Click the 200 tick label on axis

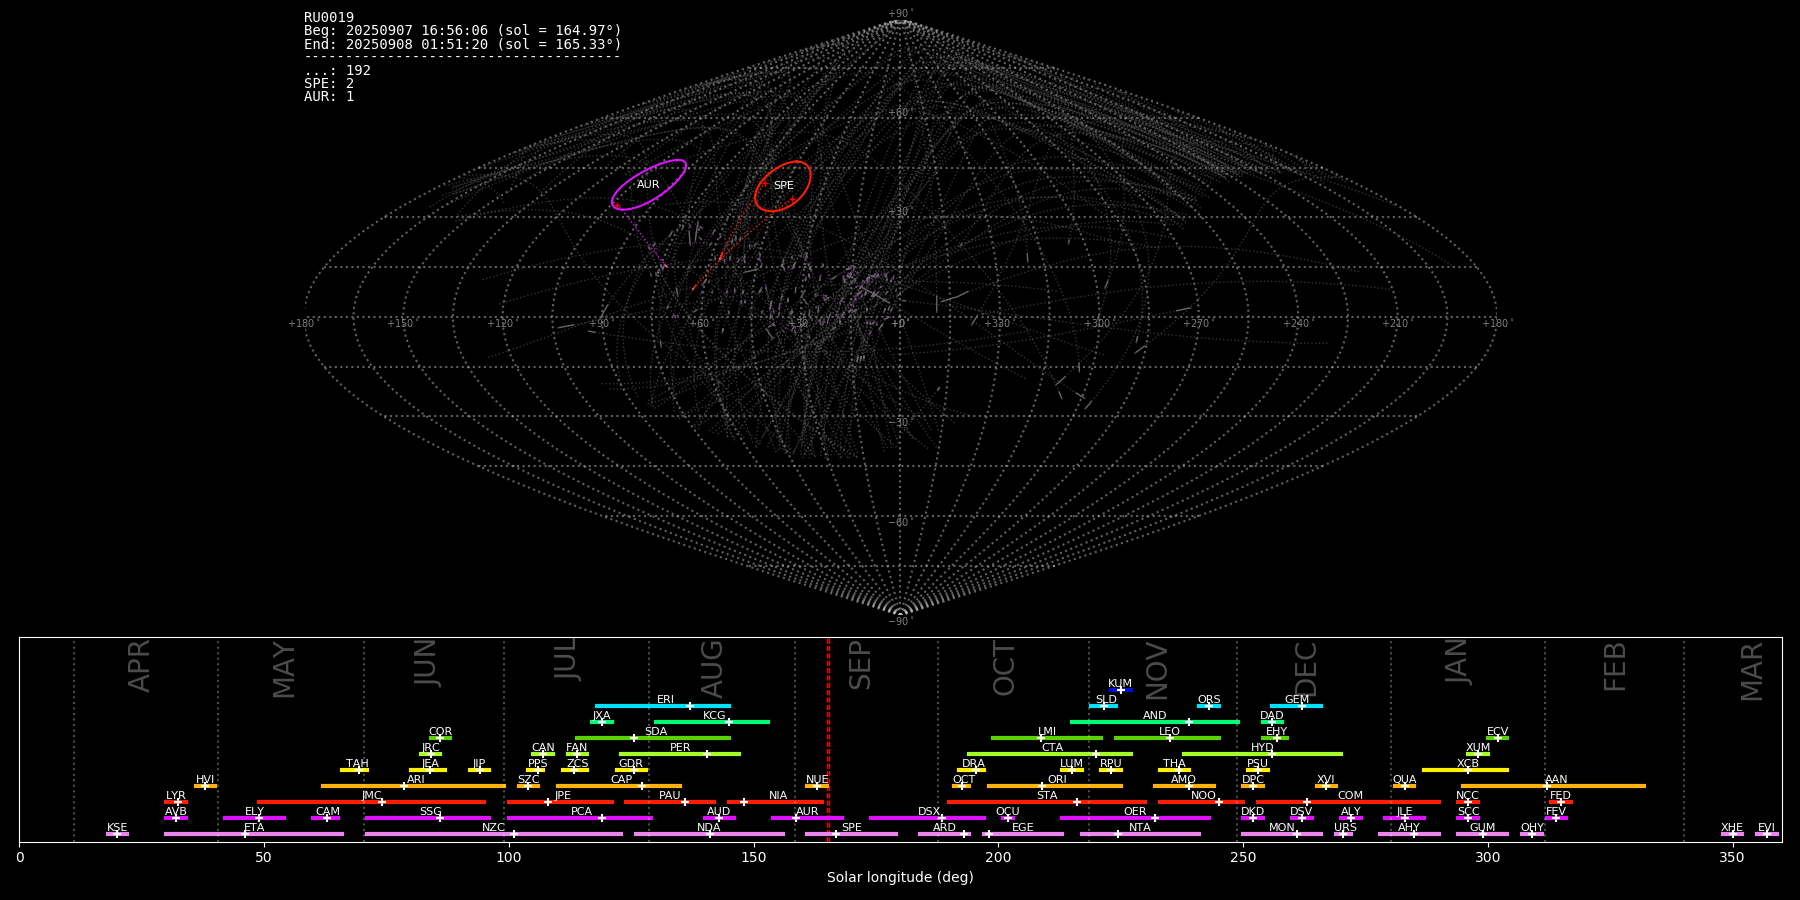tap(998, 857)
